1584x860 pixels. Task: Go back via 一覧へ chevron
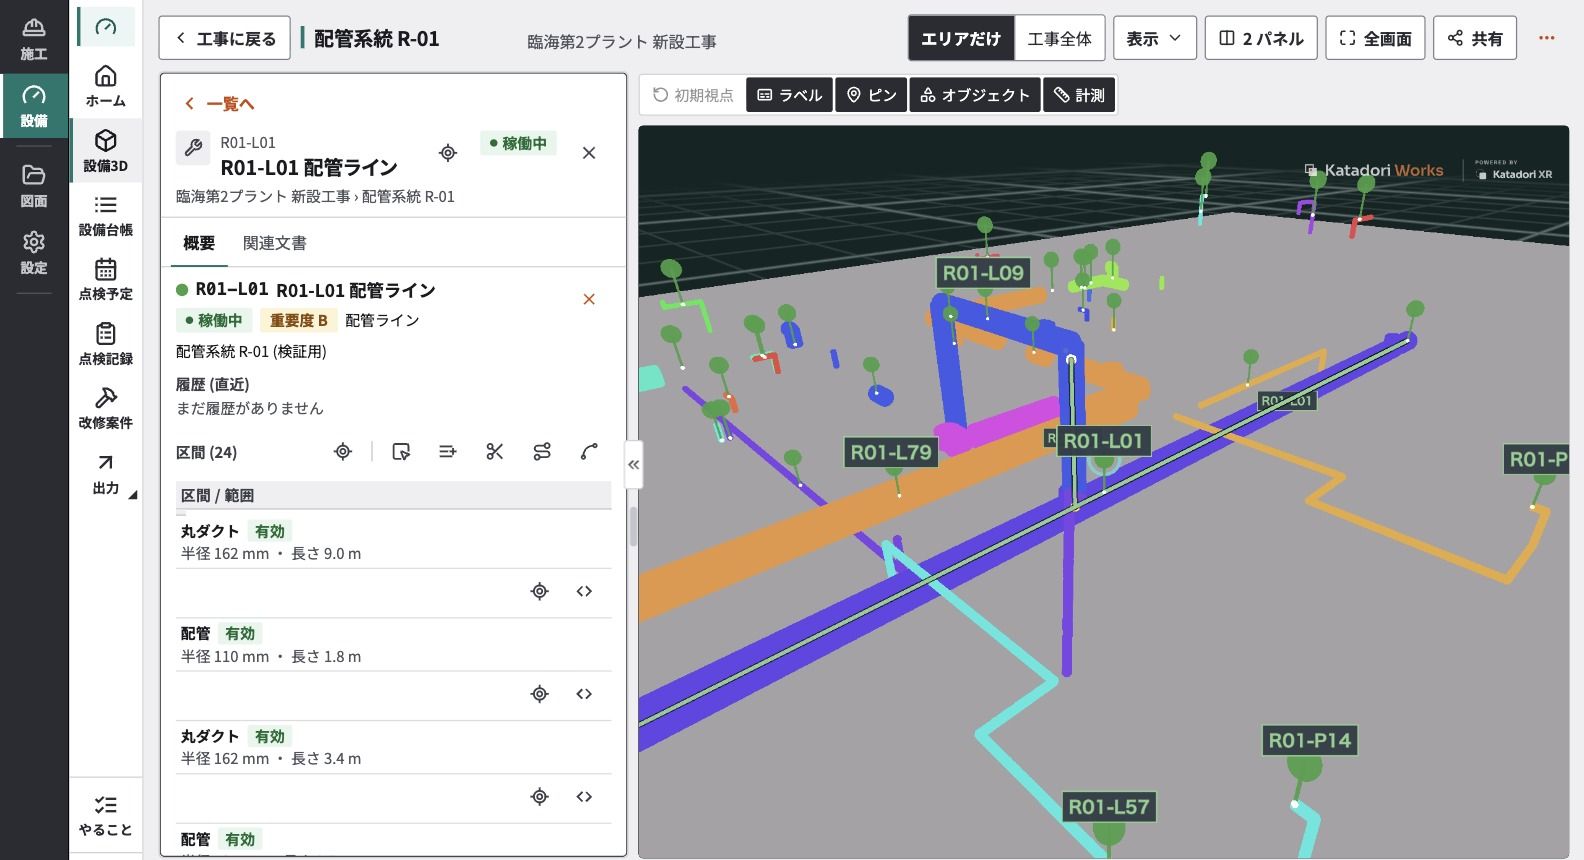point(219,104)
